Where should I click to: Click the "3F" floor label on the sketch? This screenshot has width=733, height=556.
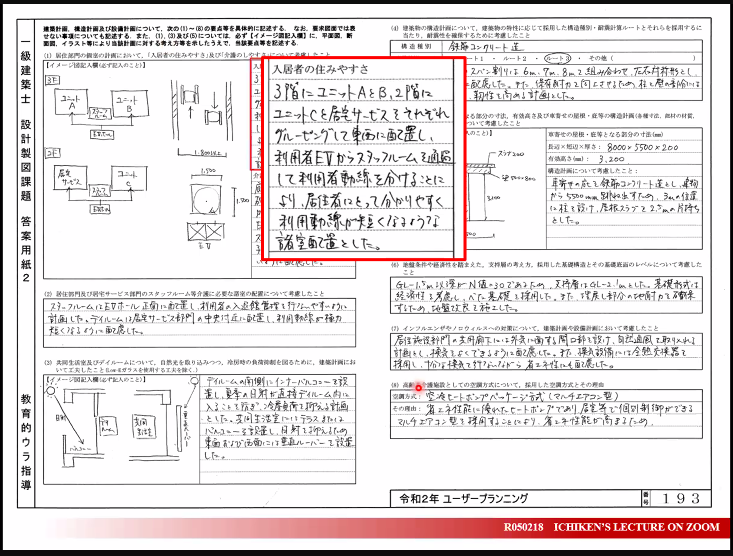point(52,80)
